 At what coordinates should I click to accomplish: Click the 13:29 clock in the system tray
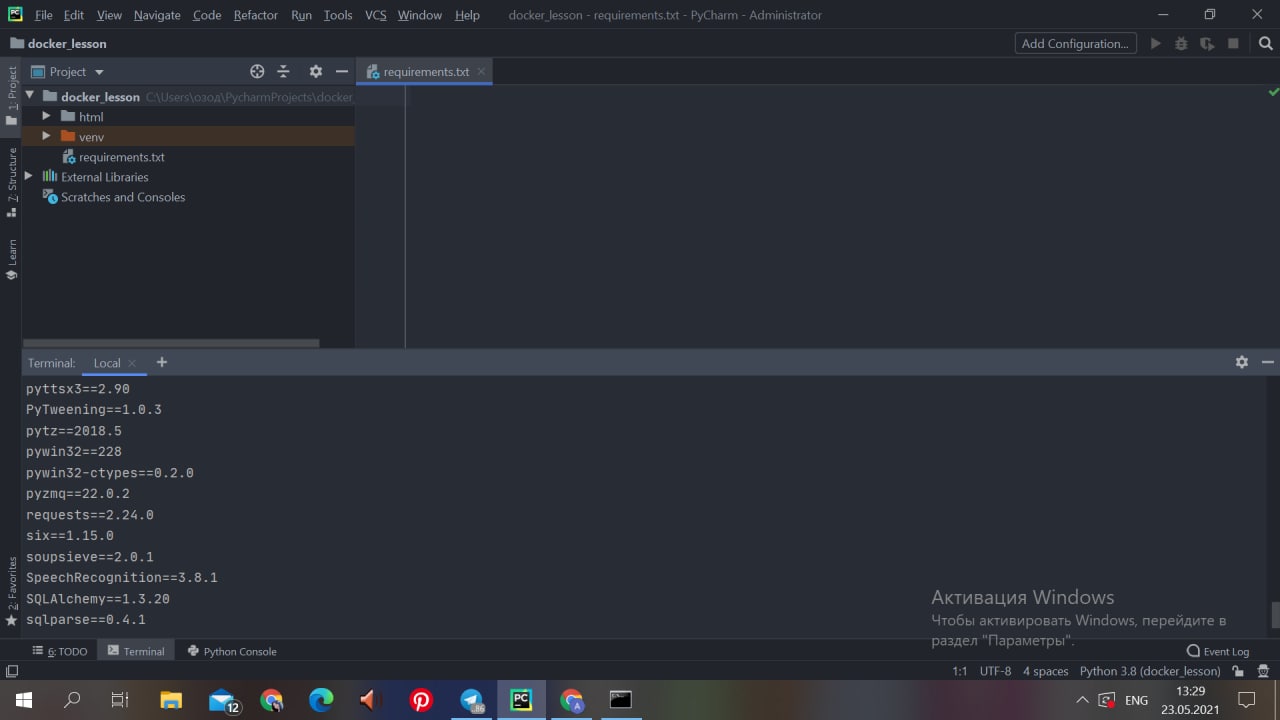1190,691
